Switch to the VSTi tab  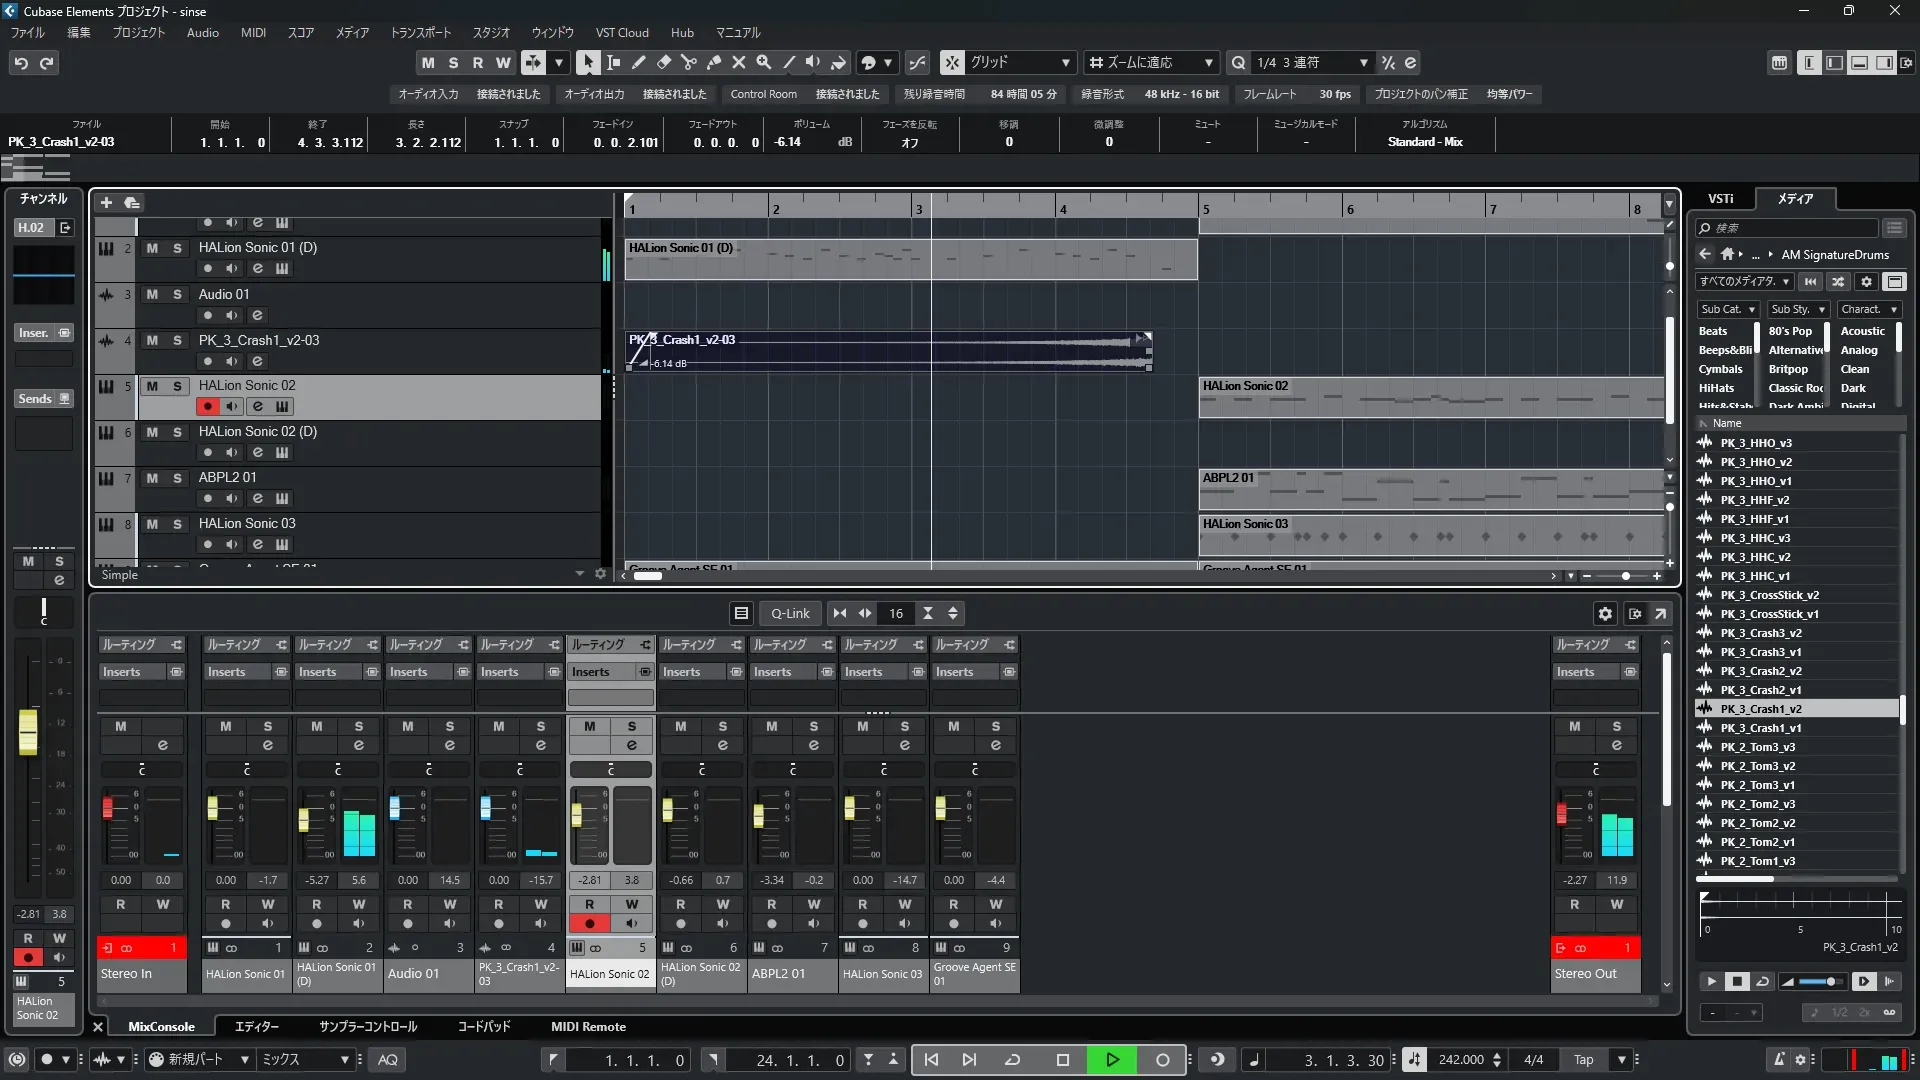[1720, 199]
